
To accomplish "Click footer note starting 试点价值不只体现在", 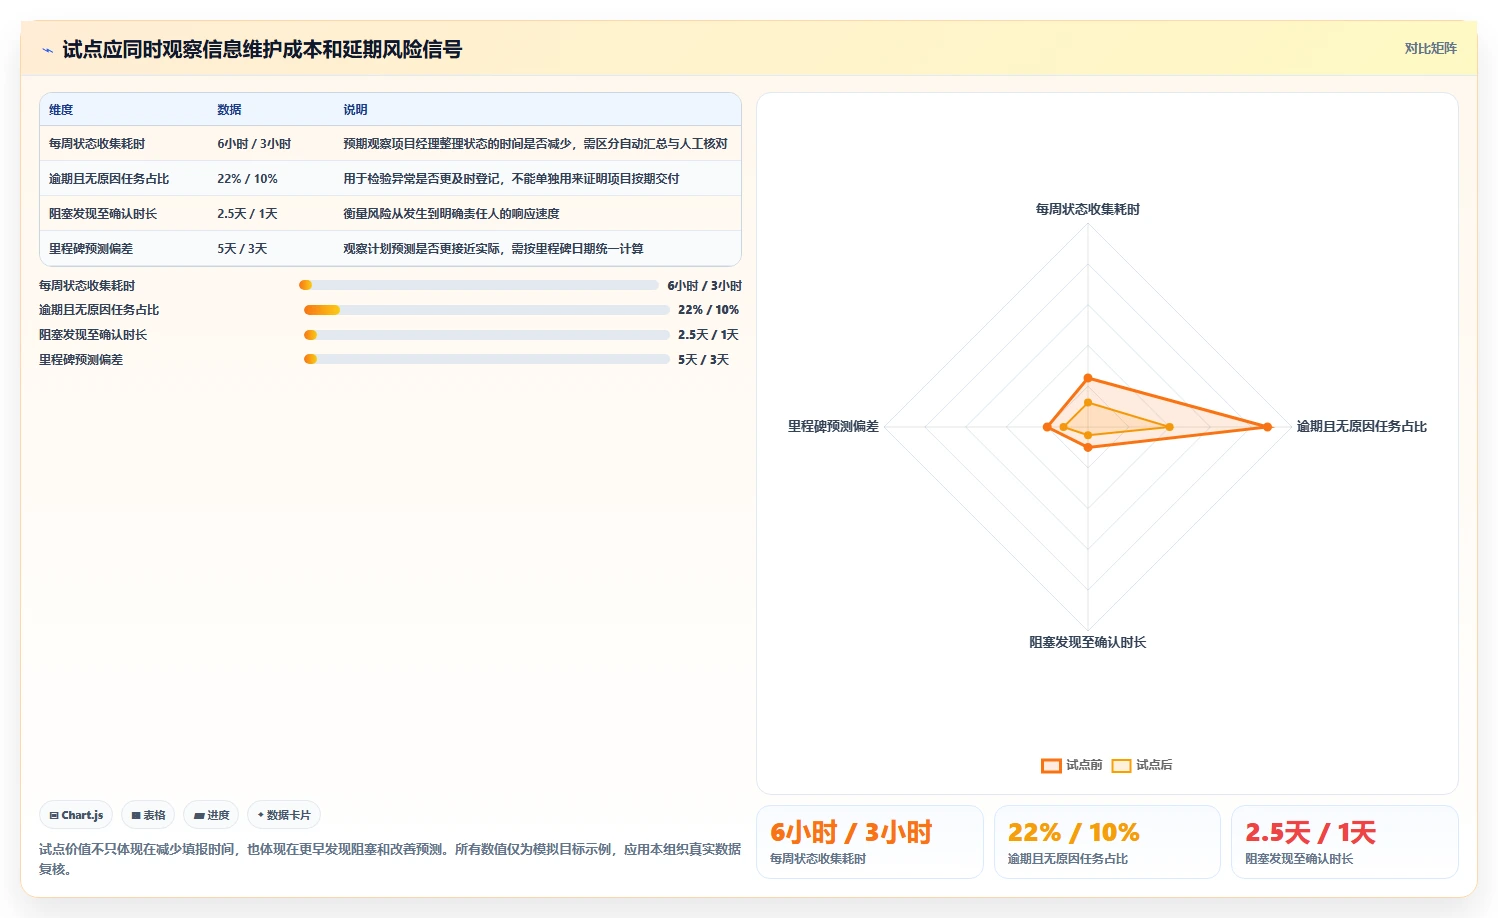I will click(x=390, y=859).
